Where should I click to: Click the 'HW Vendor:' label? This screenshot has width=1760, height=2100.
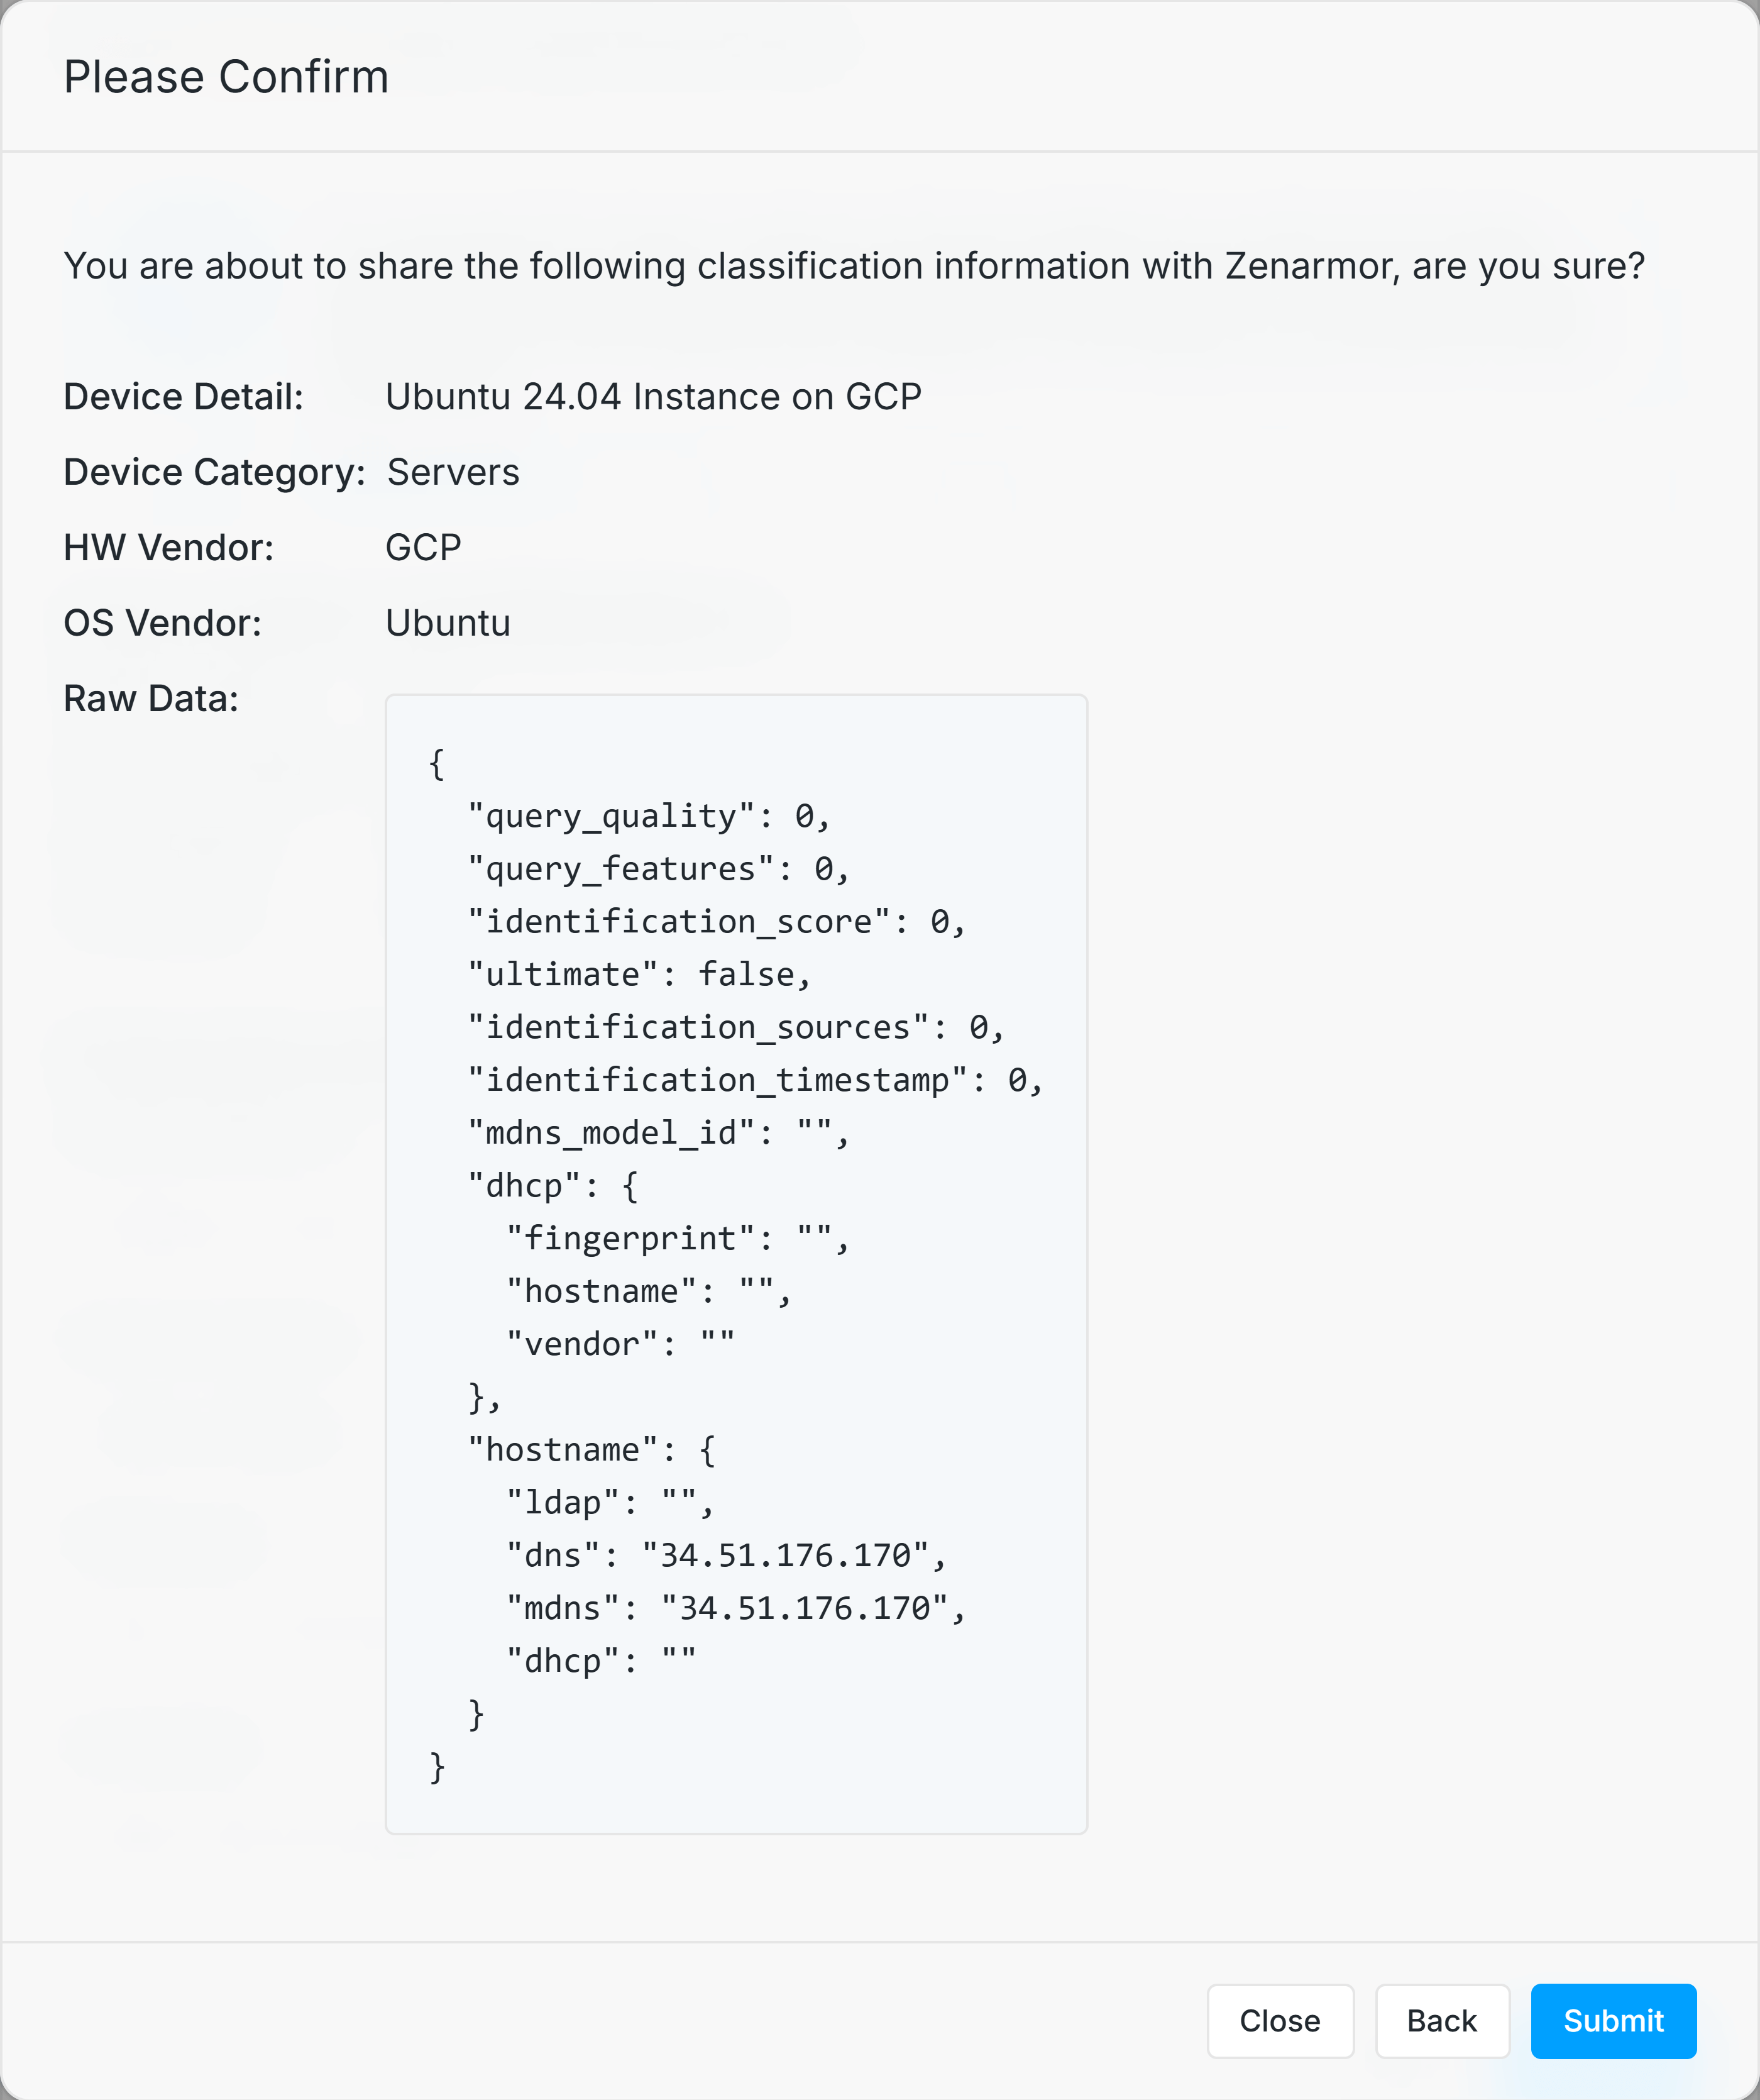169,548
